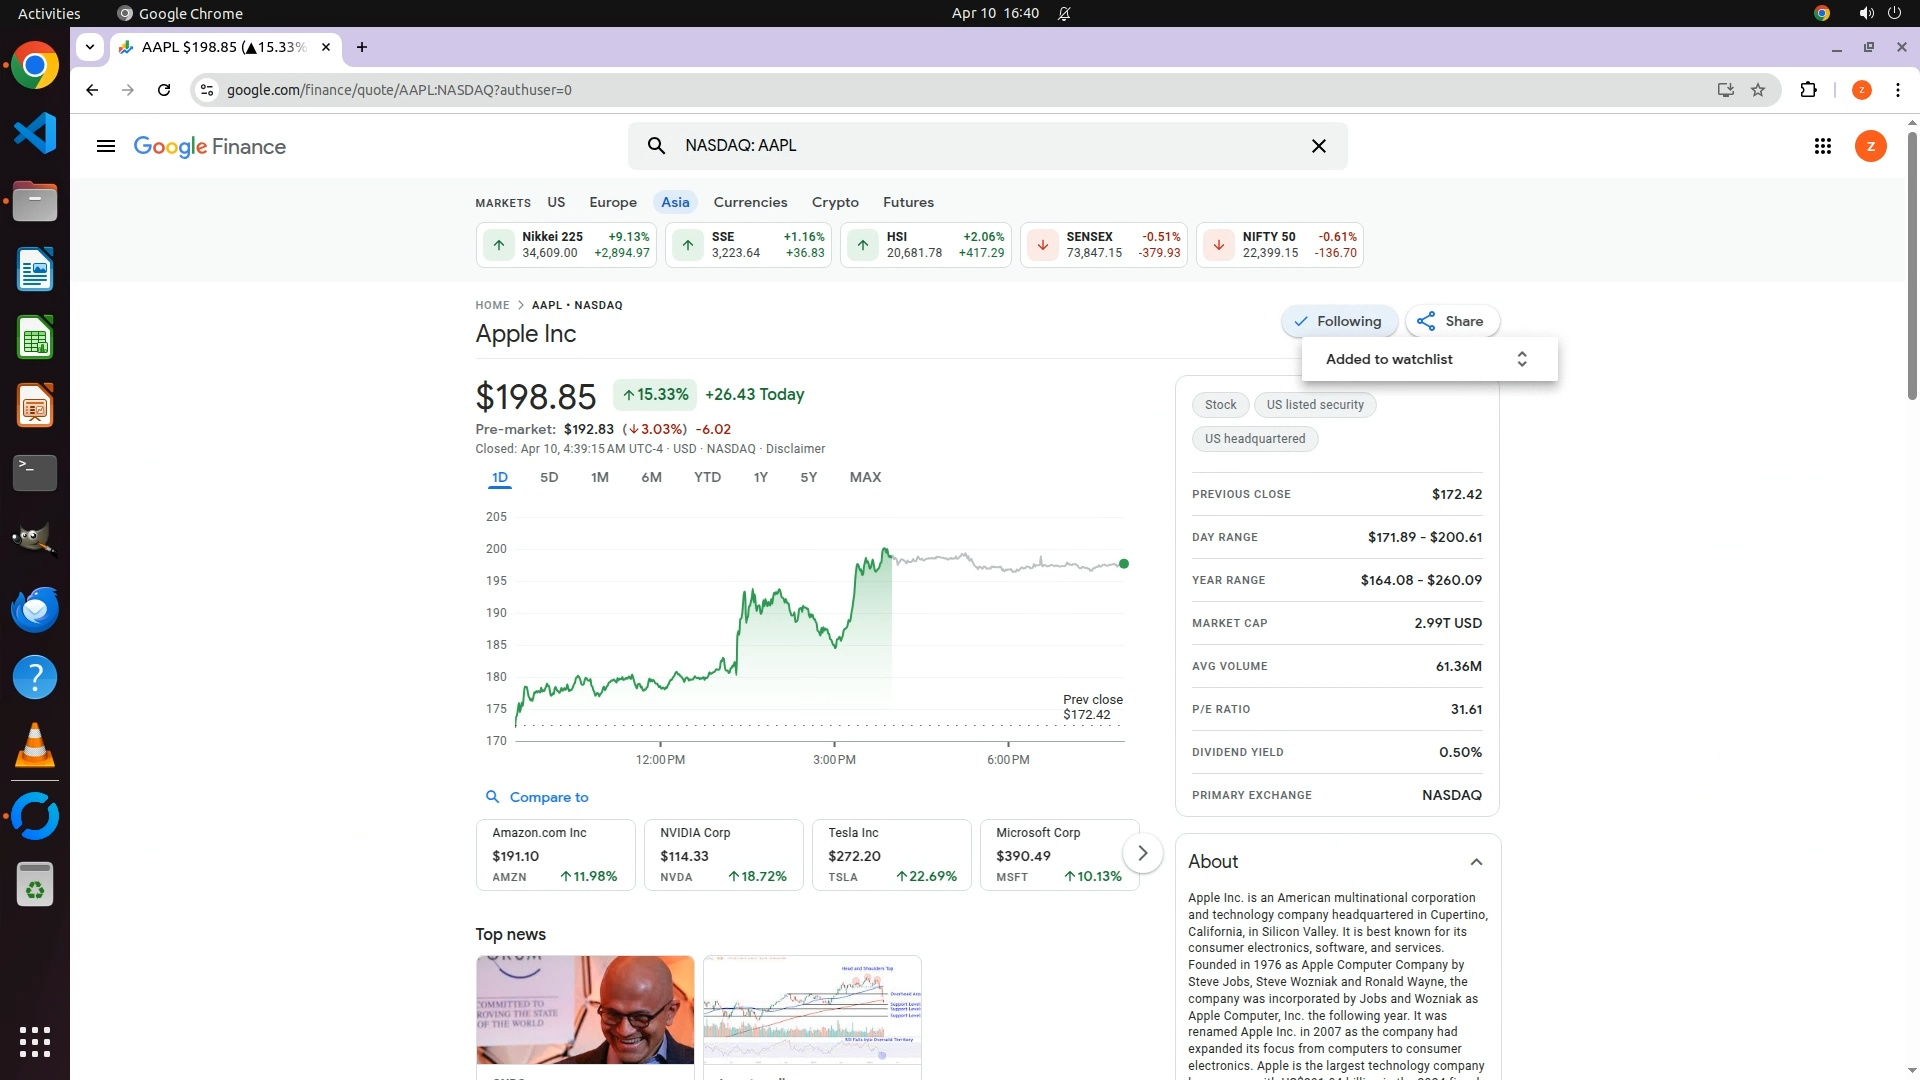Open the Chrome extensions puzzle icon
The width and height of the screenshot is (1920, 1080).
[x=1808, y=90]
